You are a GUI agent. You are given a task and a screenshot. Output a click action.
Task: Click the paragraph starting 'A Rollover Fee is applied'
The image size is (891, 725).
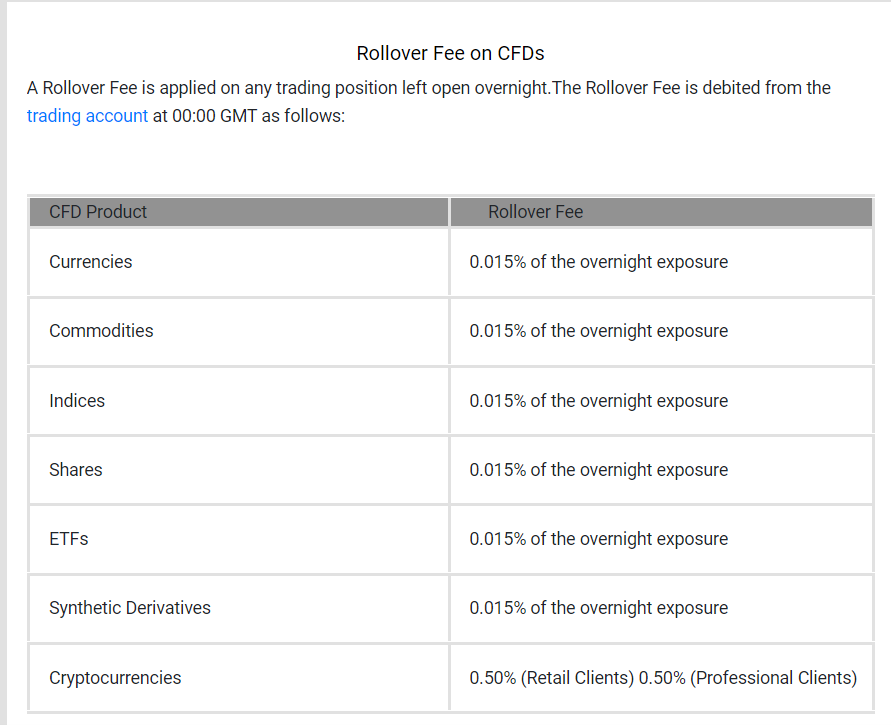pos(428,102)
